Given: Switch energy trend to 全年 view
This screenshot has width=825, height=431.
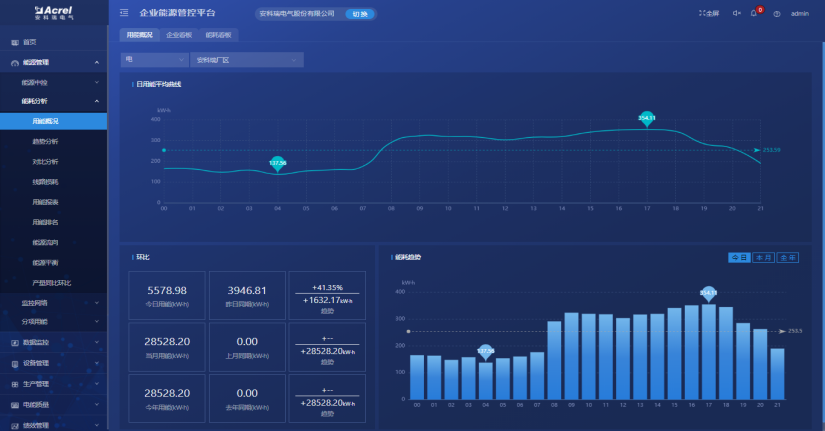Looking at the screenshot, I should tap(788, 258).
